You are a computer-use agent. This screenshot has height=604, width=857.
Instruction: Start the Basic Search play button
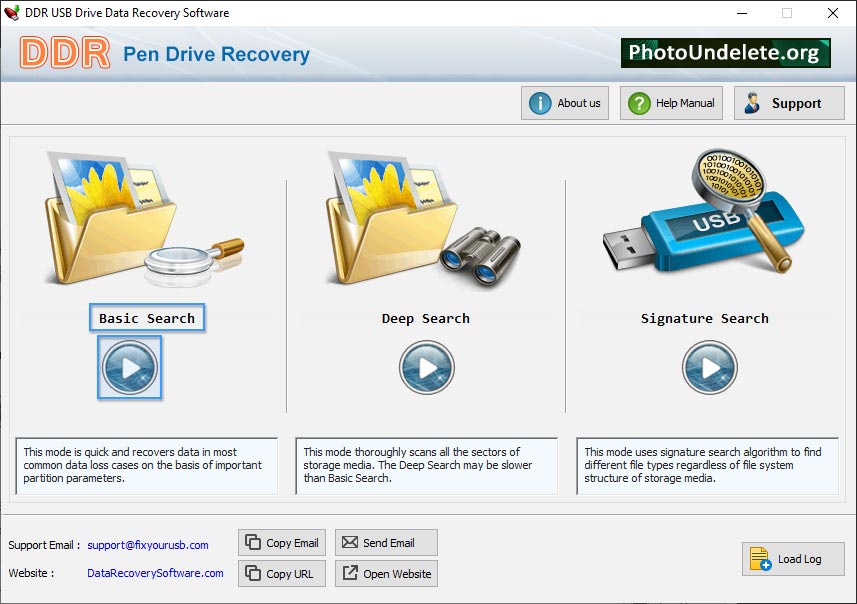[x=130, y=367]
